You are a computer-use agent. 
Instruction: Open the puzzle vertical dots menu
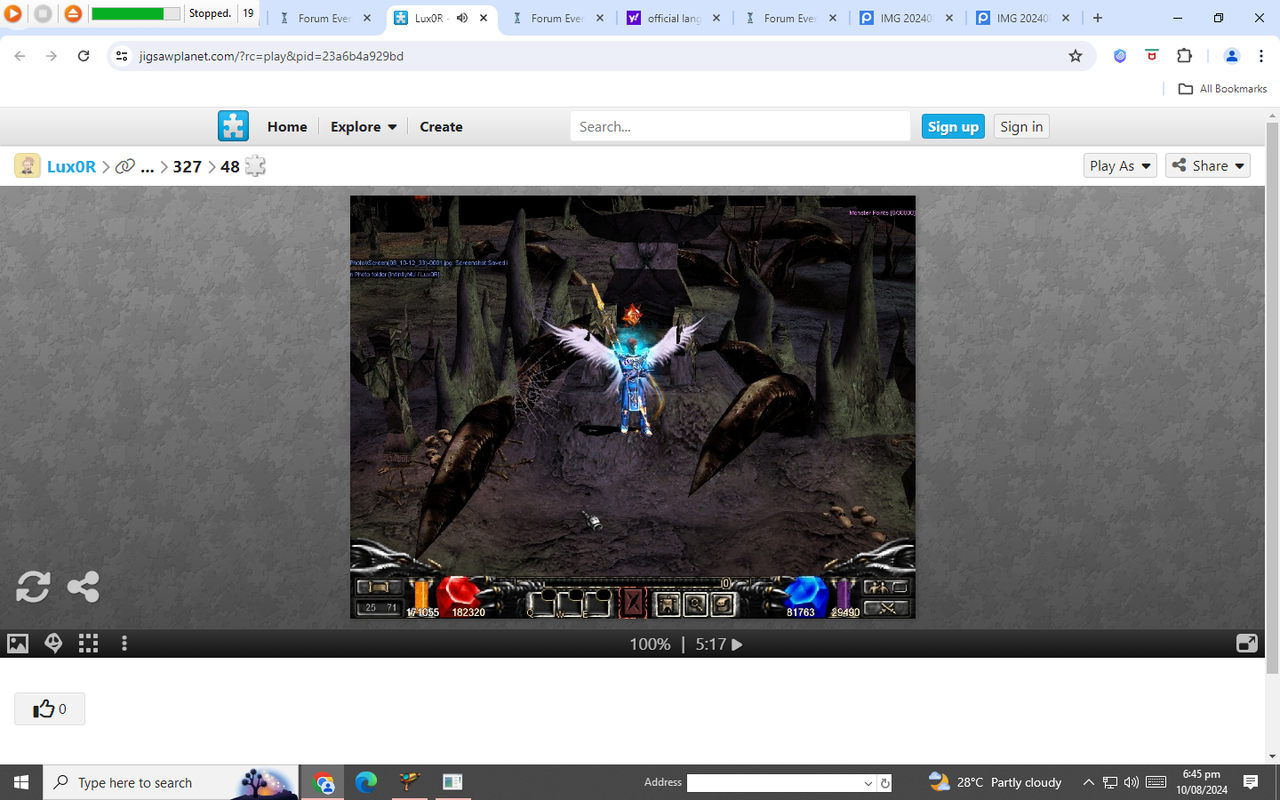pyautogui.click(x=124, y=644)
